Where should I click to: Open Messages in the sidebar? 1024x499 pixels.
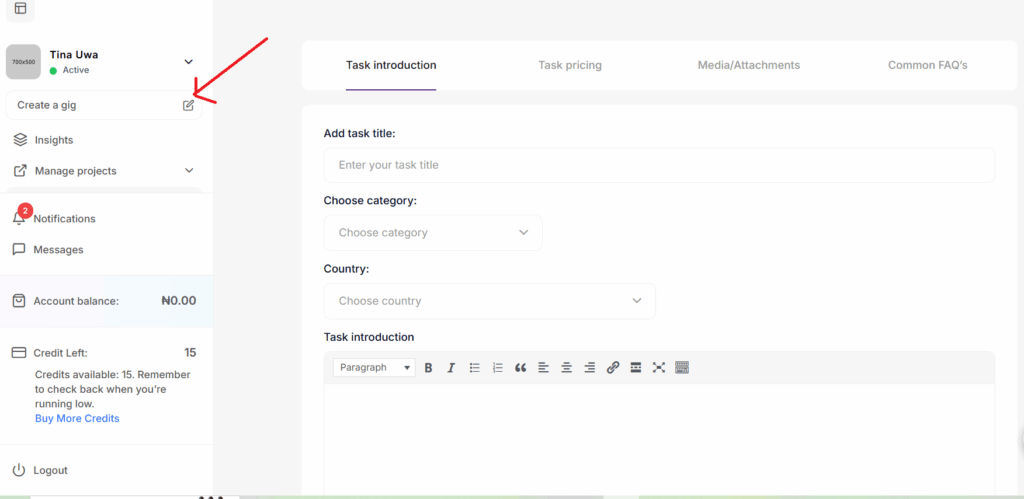click(x=58, y=250)
